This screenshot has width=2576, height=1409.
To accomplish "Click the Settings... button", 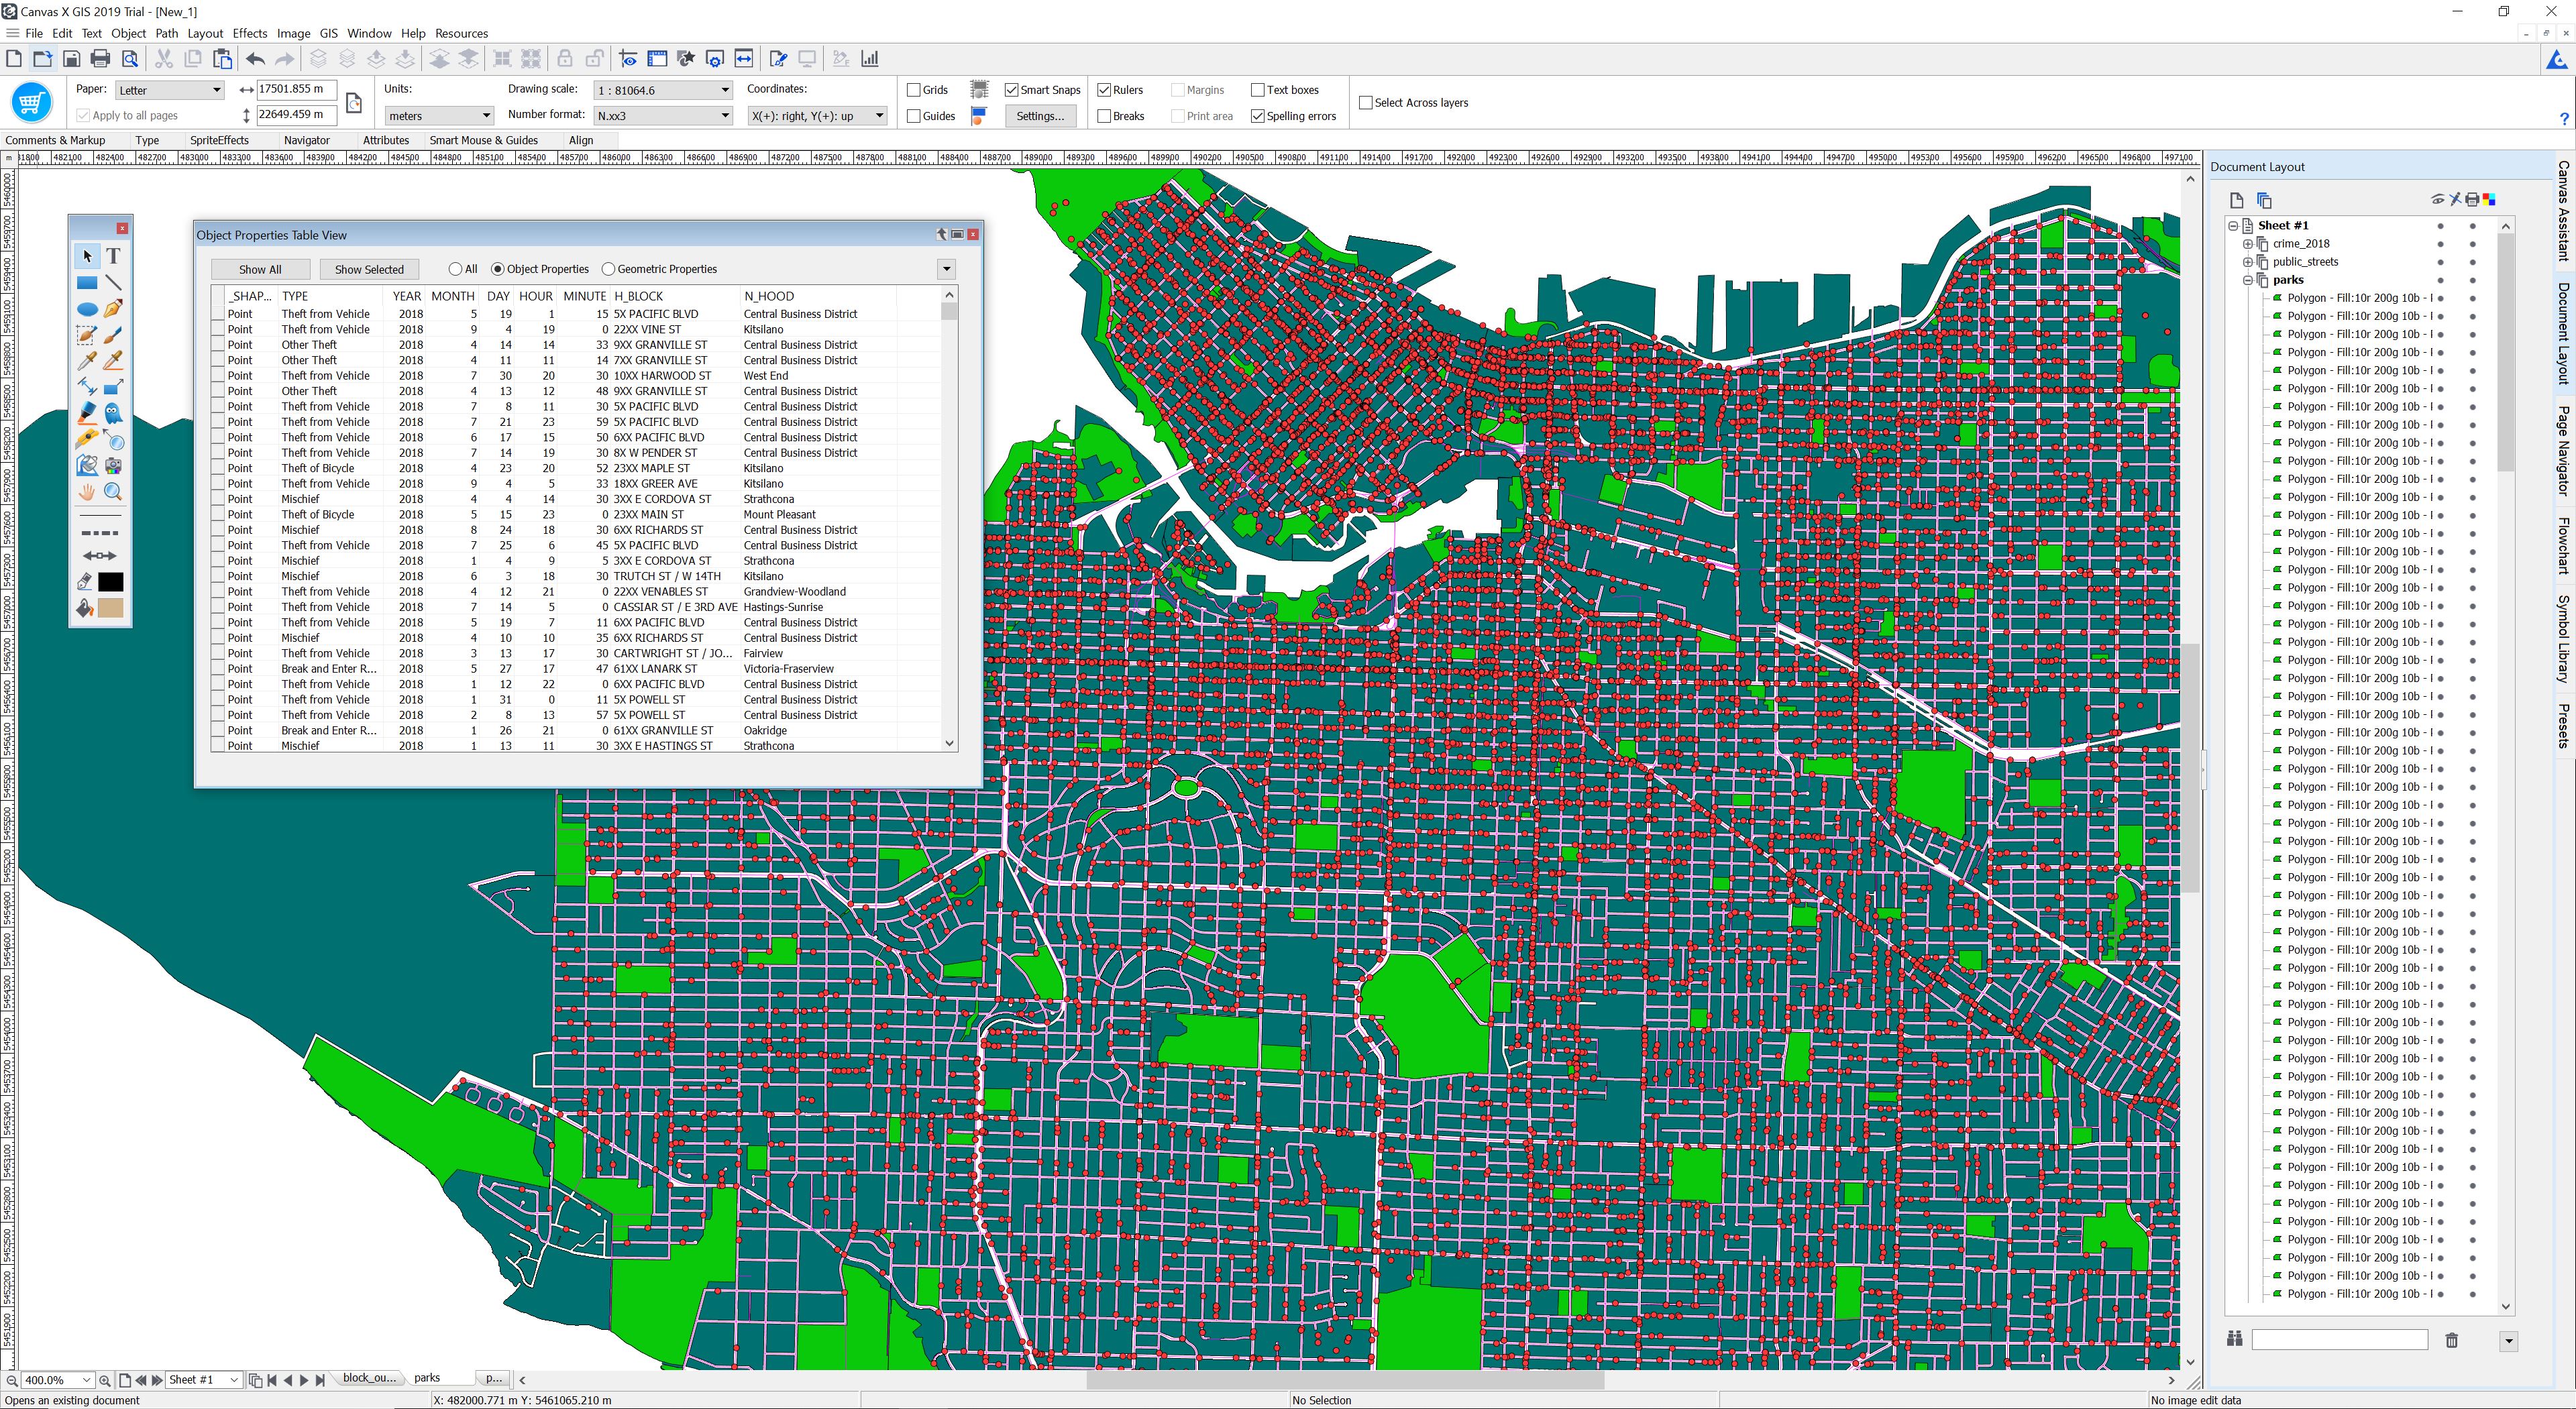I will (x=1039, y=116).
